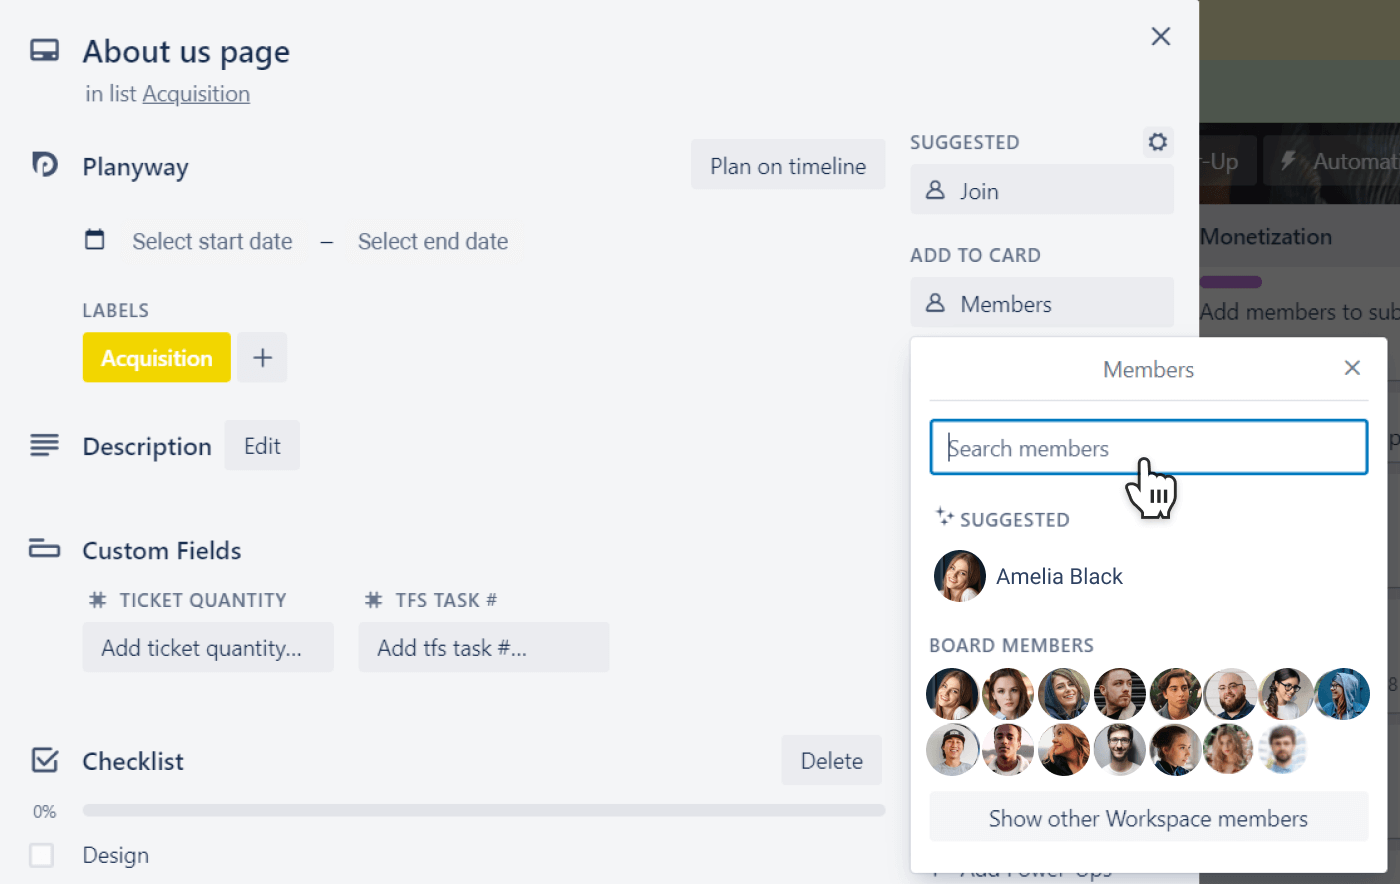The height and width of the screenshot is (884, 1400).
Task: Click the person icon on the Join button
Action: (x=936, y=190)
